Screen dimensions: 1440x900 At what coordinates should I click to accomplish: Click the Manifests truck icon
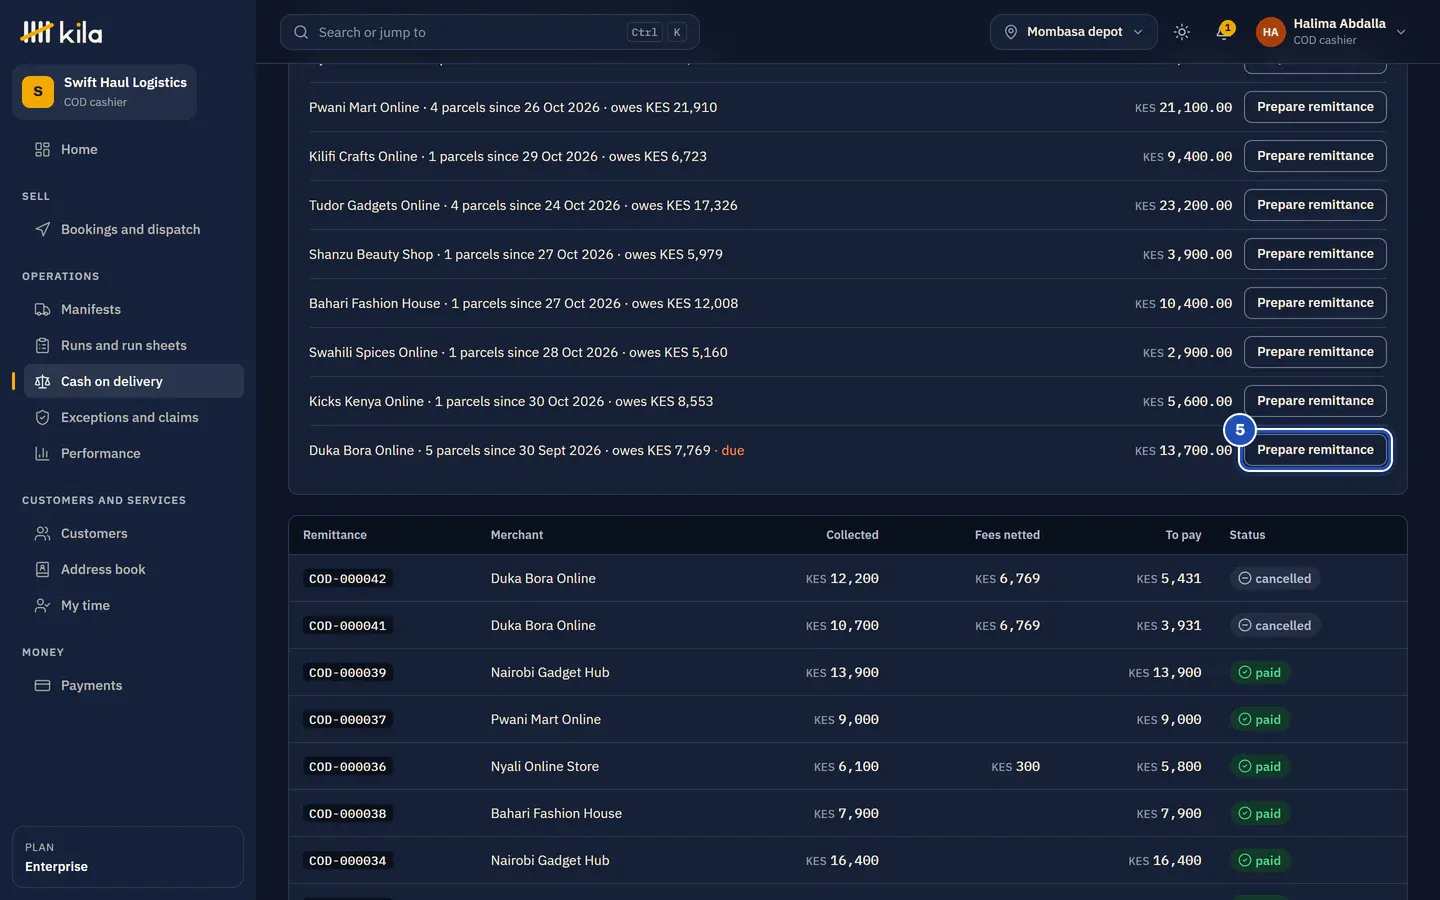point(42,310)
